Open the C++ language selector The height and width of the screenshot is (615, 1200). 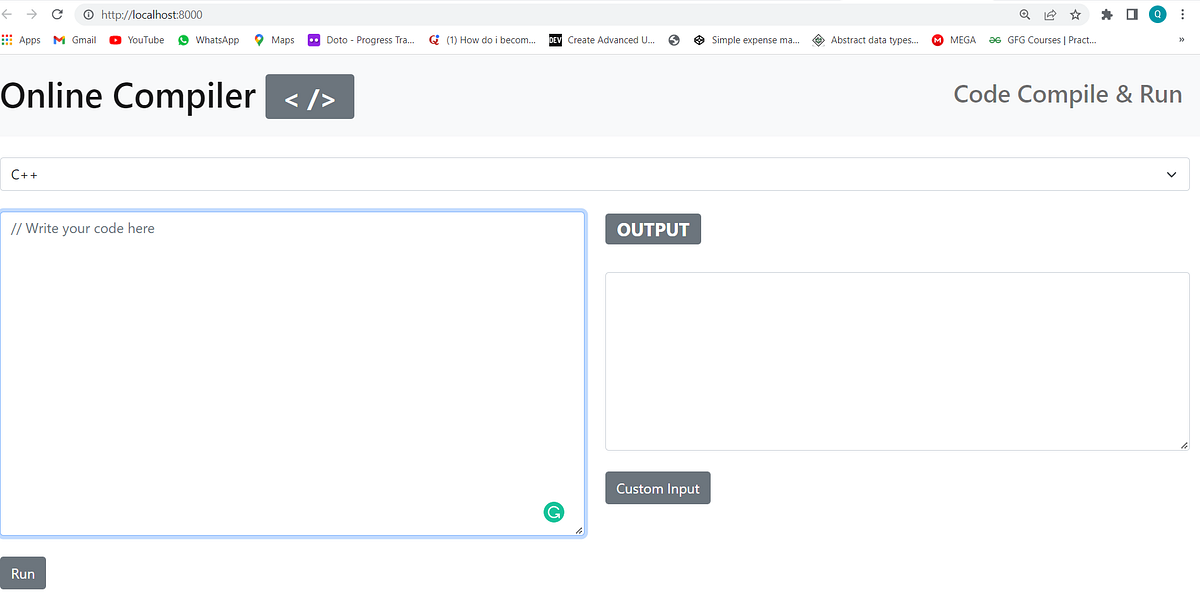click(595, 173)
